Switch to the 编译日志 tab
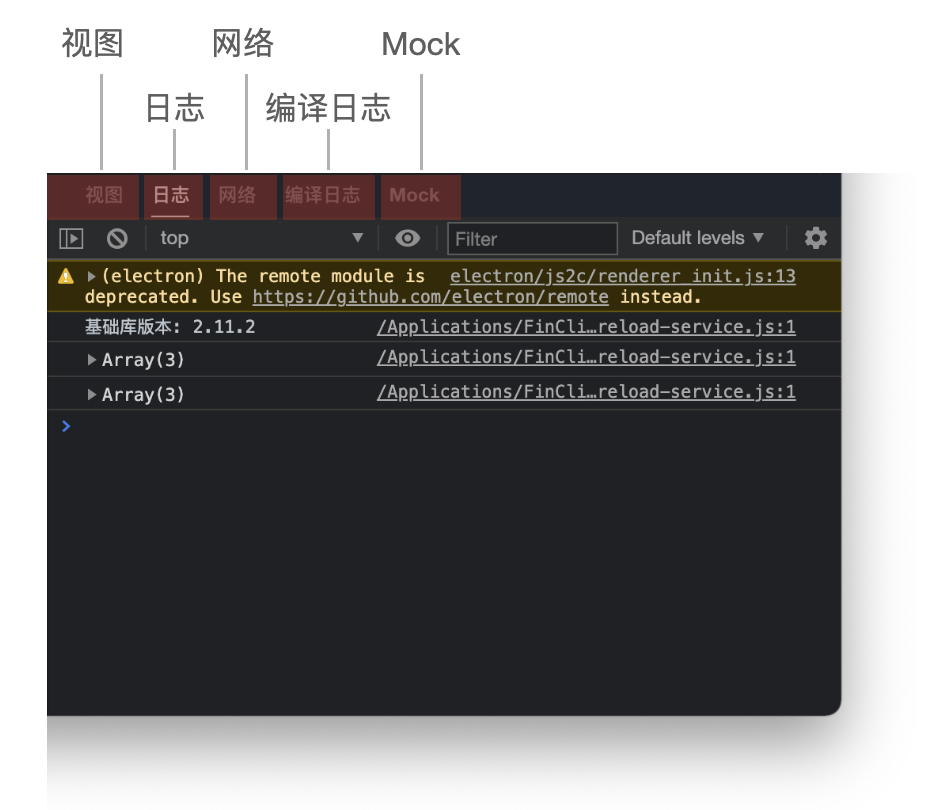The width and height of the screenshot is (928, 810). pyautogui.click(x=328, y=196)
